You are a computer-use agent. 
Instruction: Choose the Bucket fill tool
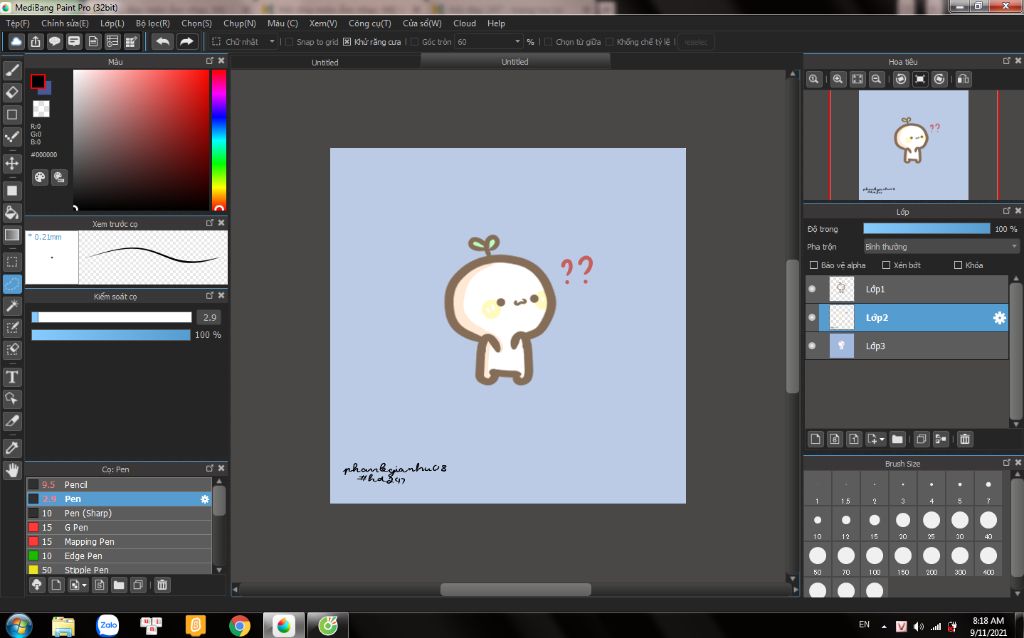tap(12, 212)
